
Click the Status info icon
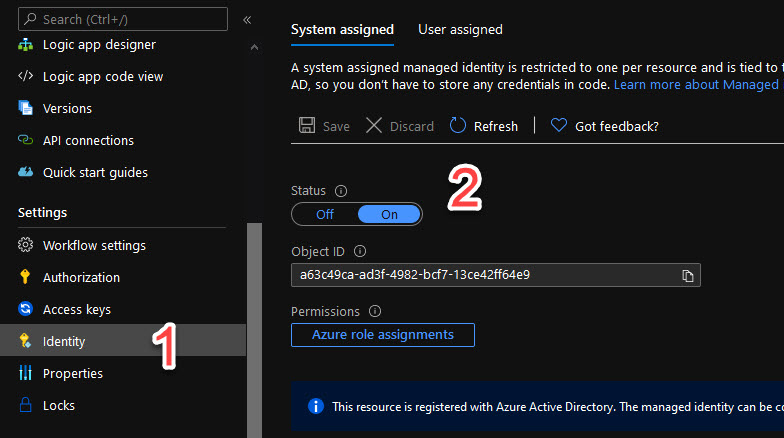[340, 190]
